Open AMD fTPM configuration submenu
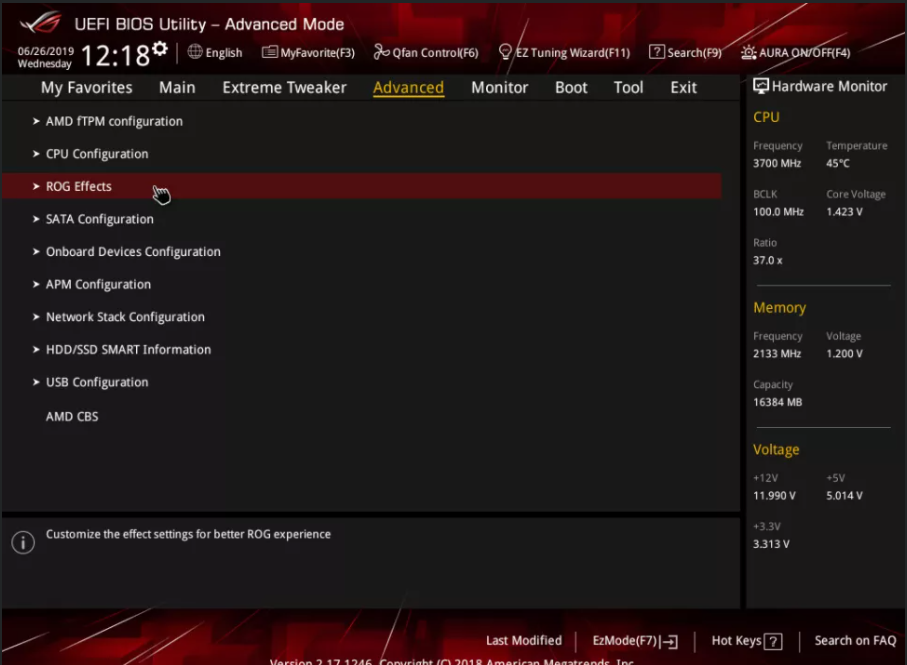Viewport: 907px width, 665px height. tap(115, 121)
